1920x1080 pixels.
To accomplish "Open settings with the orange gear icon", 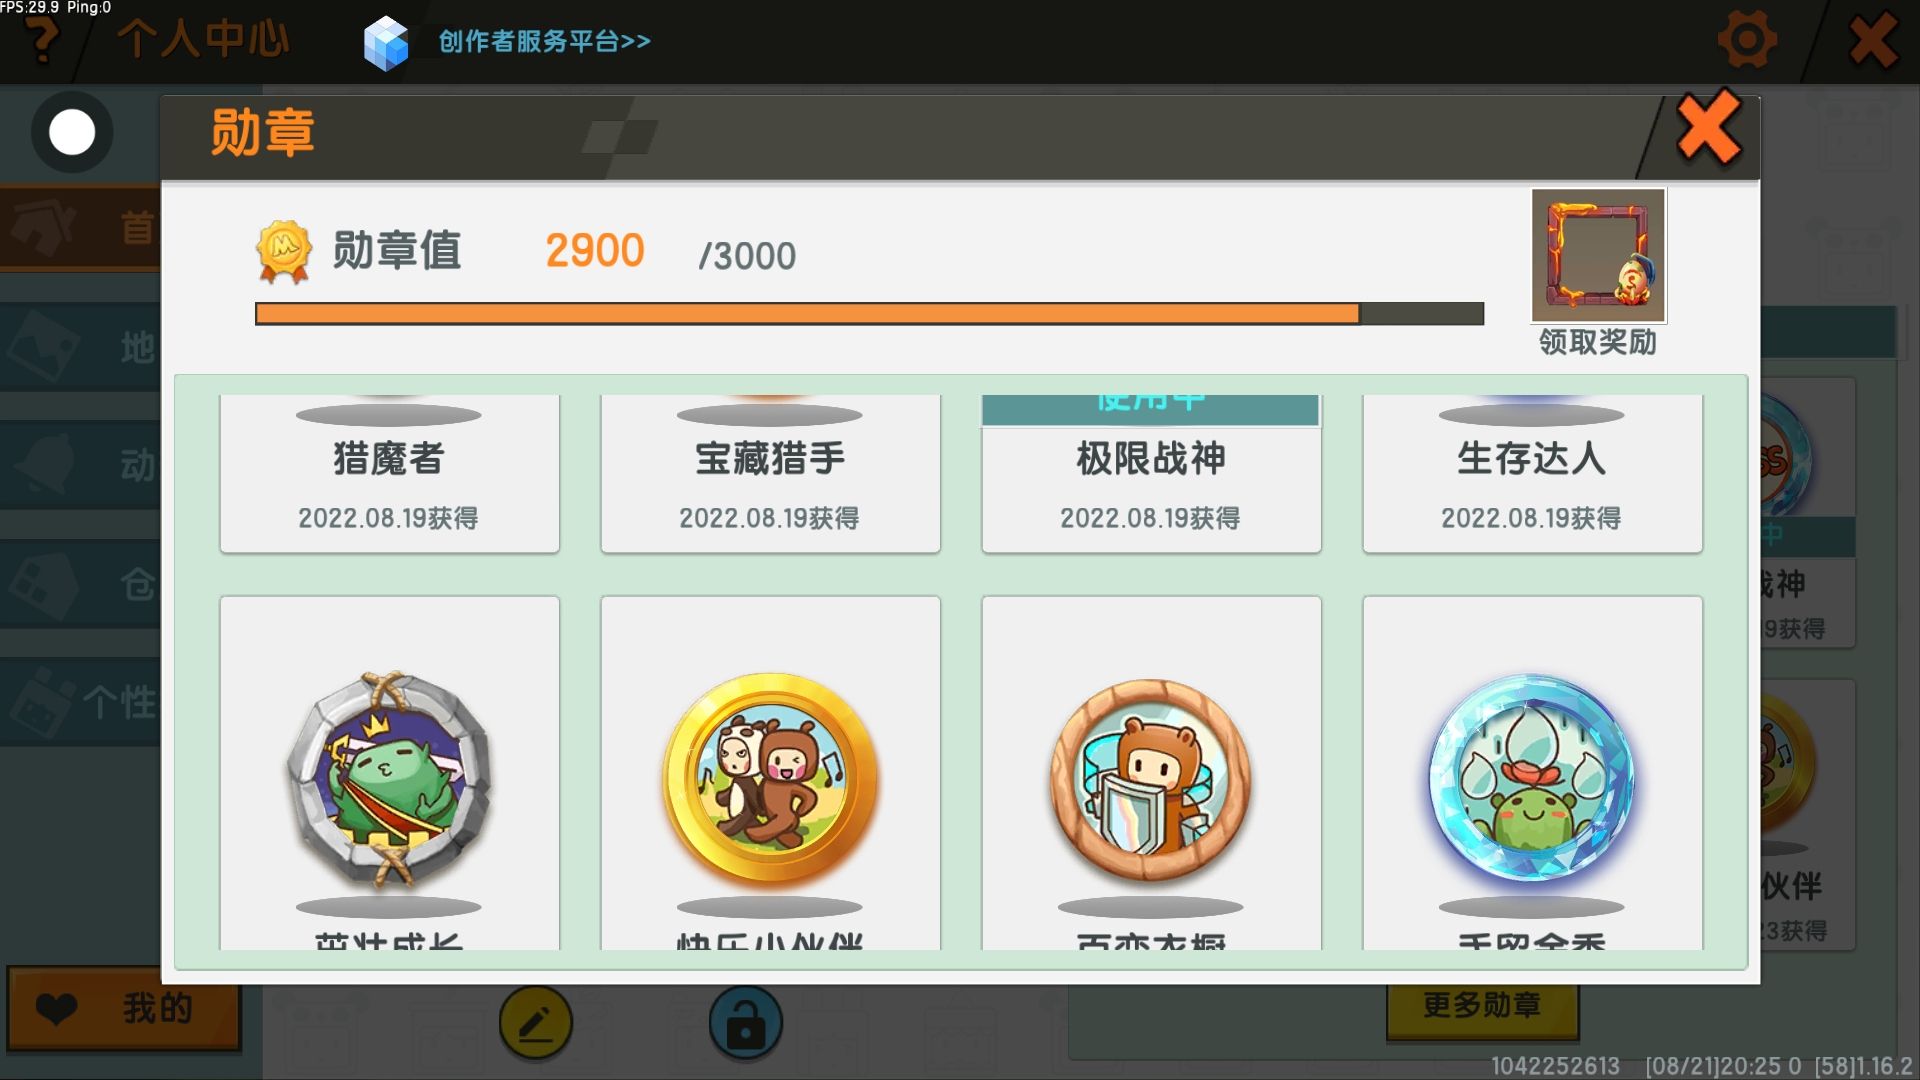I will (x=1747, y=40).
